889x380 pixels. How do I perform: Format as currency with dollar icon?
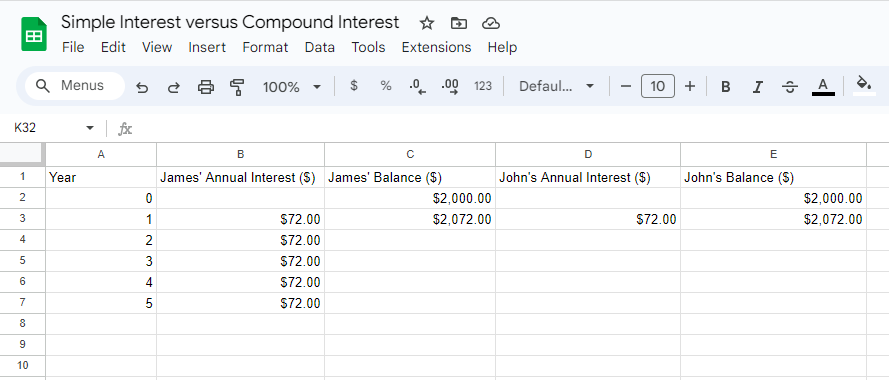pyautogui.click(x=354, y=86)
